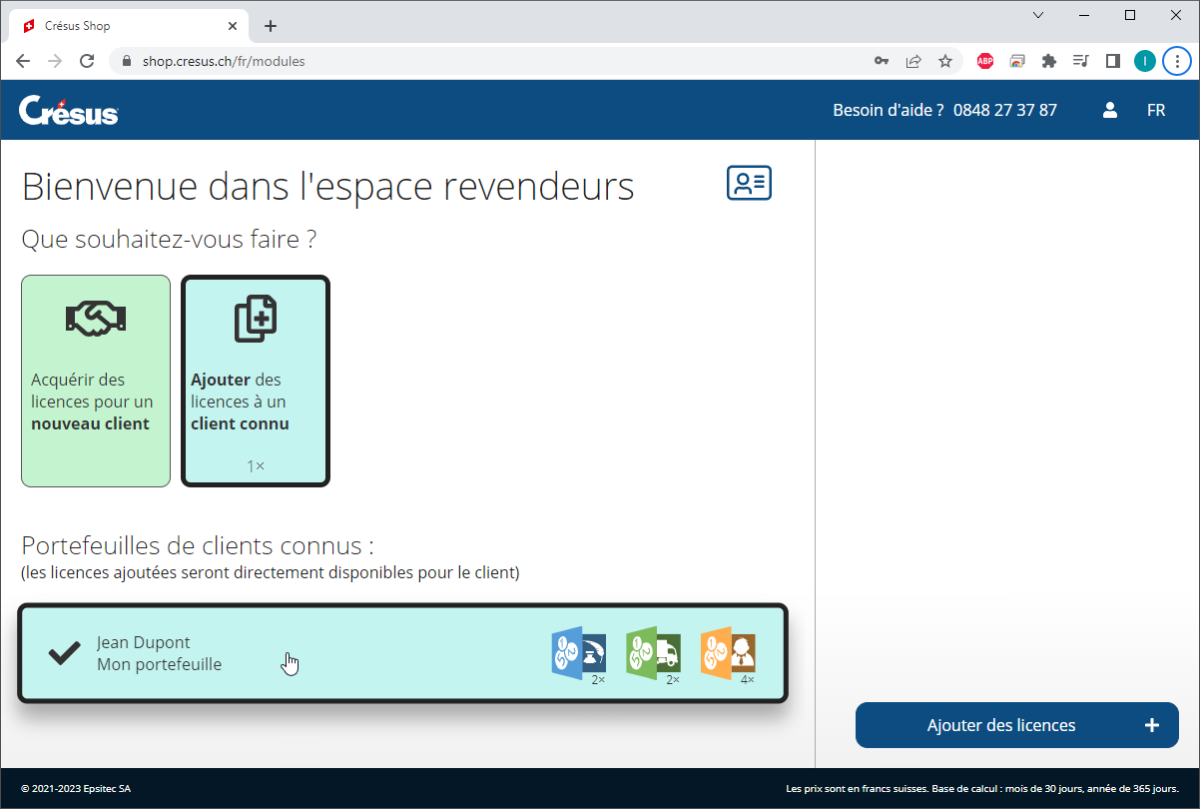Click the checkmark on Mon portefeuille row
The image size is (1200, 809).
(63, 653)
